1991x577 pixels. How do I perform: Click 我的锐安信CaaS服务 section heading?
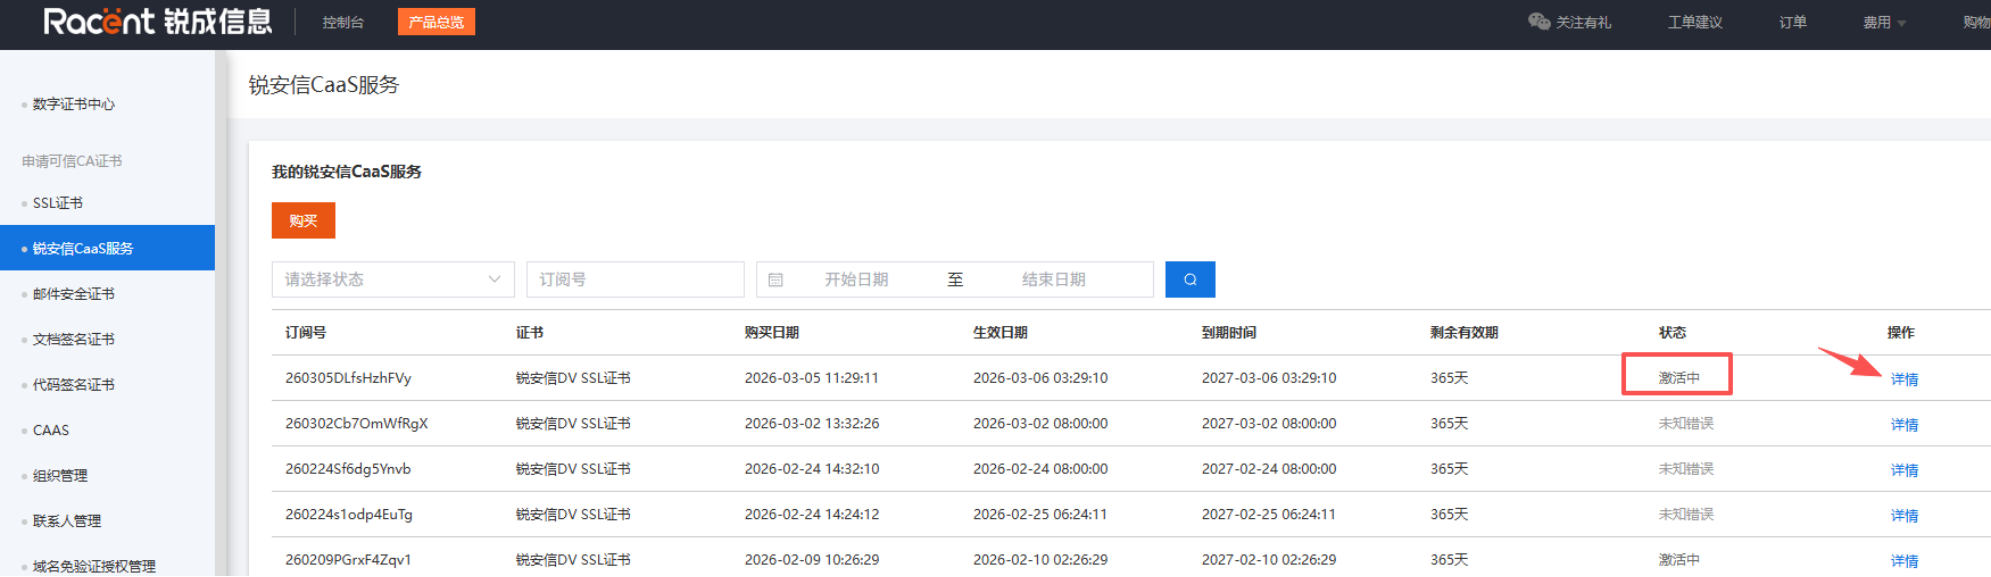[x=346, y=172]
